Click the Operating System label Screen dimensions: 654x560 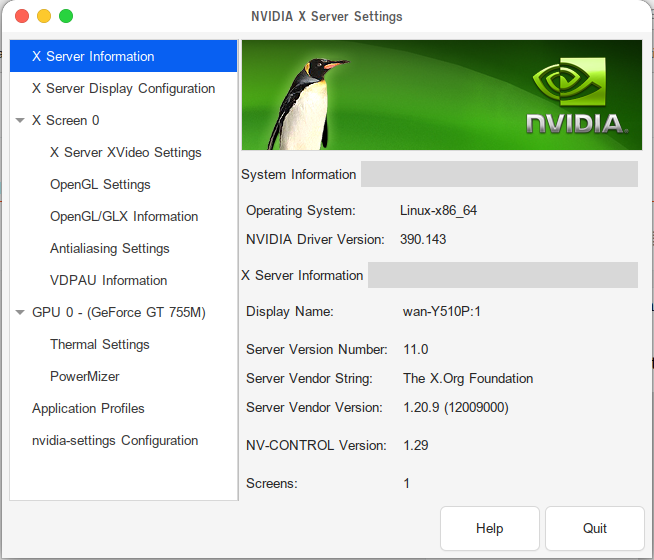(x=301, y=211)
